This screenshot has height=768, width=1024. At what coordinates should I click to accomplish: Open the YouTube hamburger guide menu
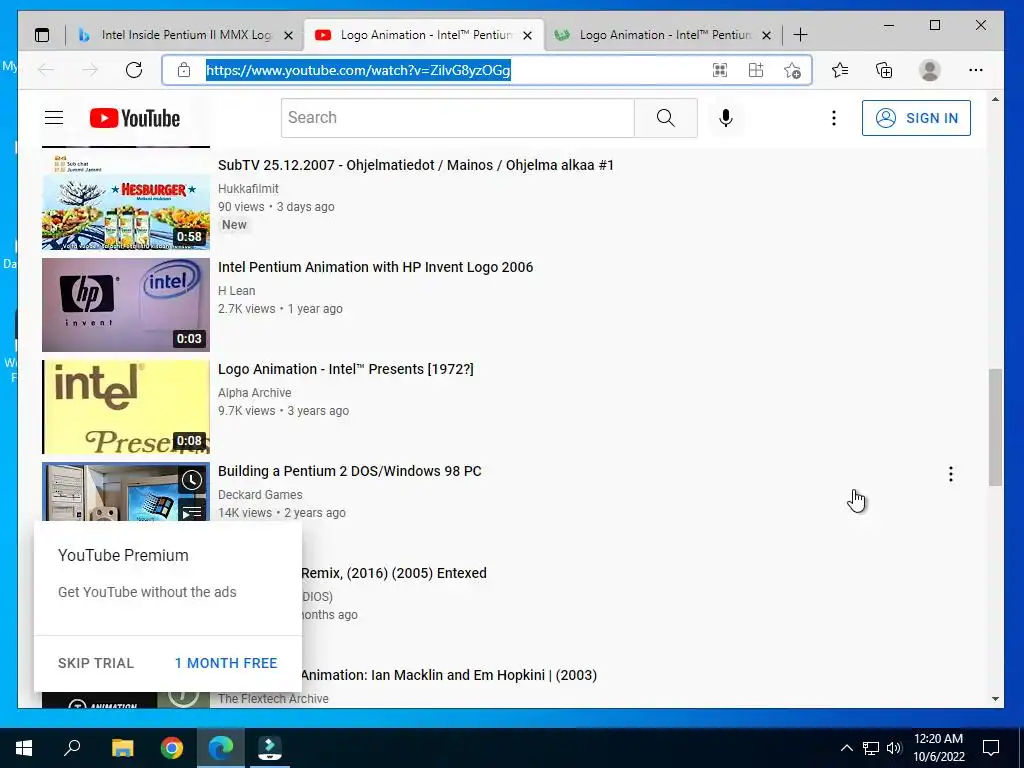coord(54,118)
